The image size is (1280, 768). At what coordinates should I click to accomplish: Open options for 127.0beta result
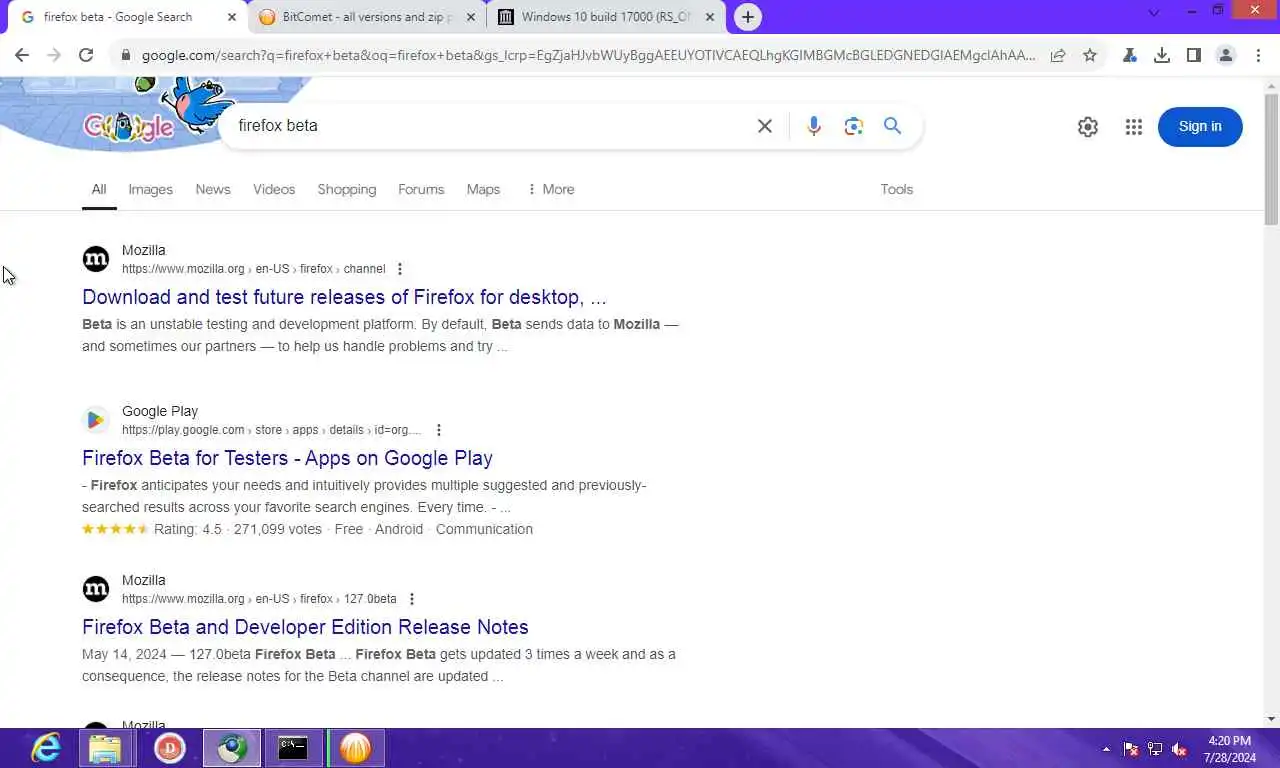(411, 599)
